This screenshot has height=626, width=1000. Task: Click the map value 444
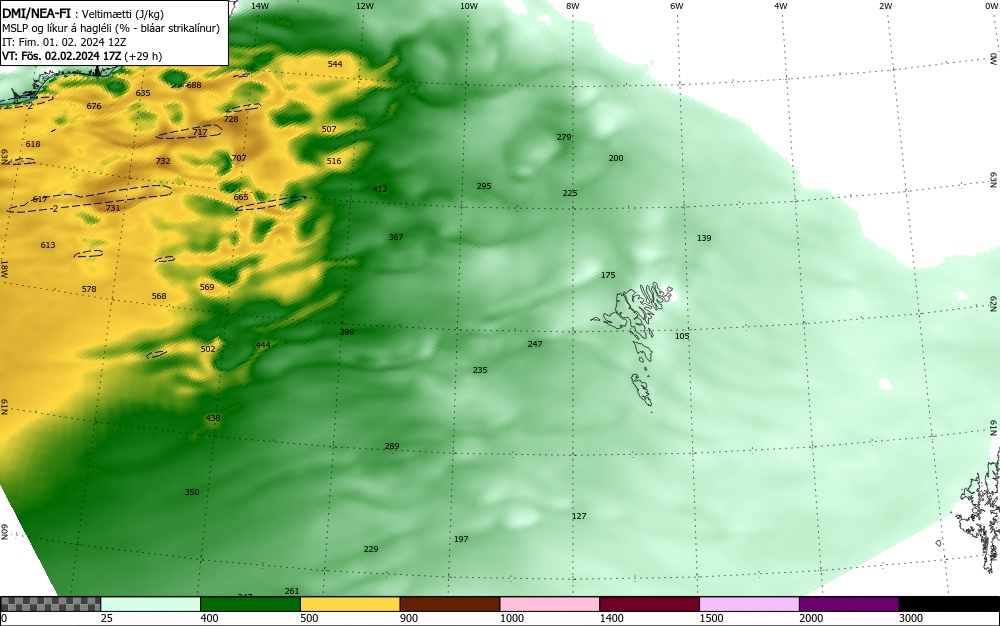tap(263, 345)
